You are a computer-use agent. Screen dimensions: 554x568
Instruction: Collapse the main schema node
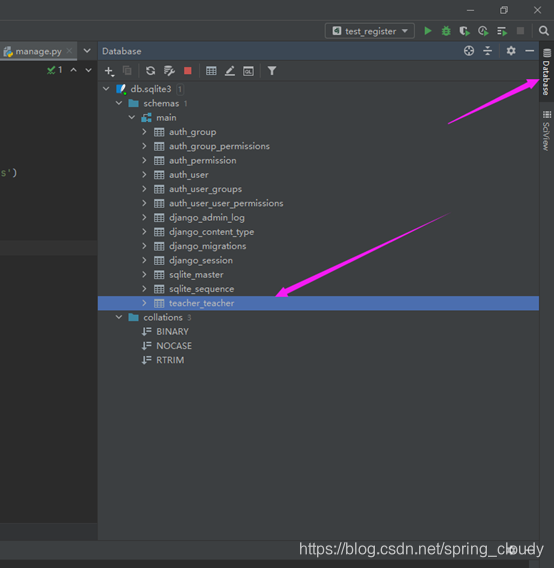pos(132,117)
